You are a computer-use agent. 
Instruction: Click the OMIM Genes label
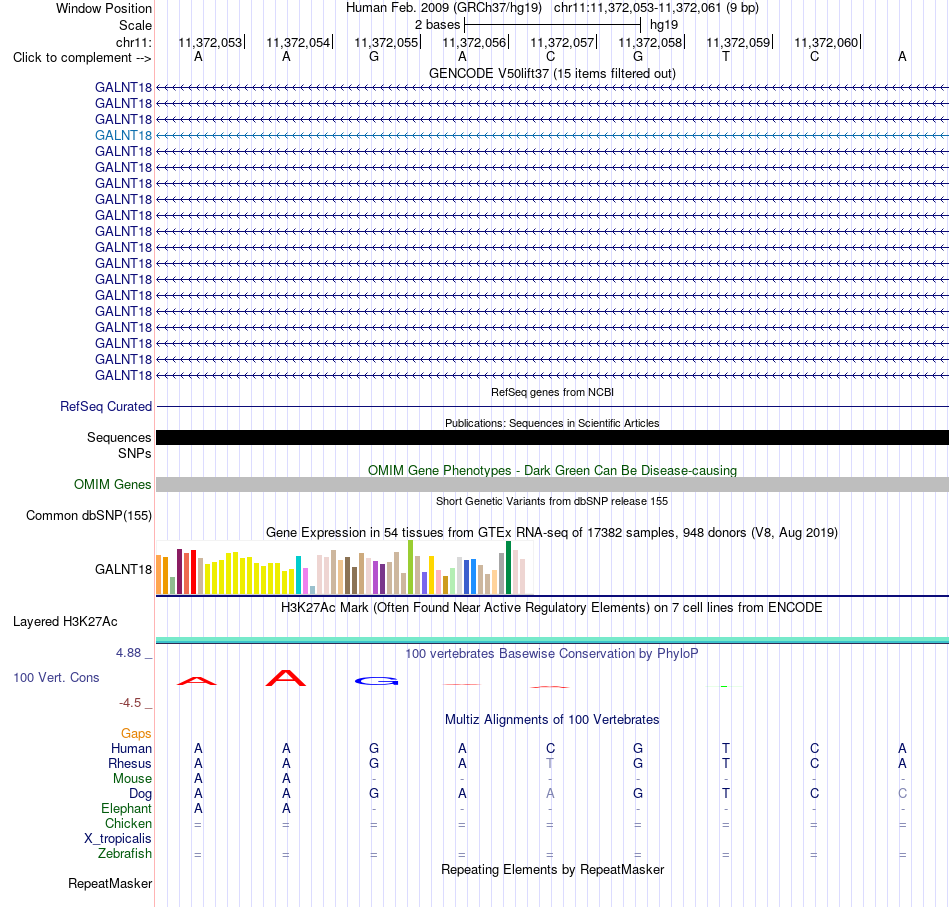112,485
